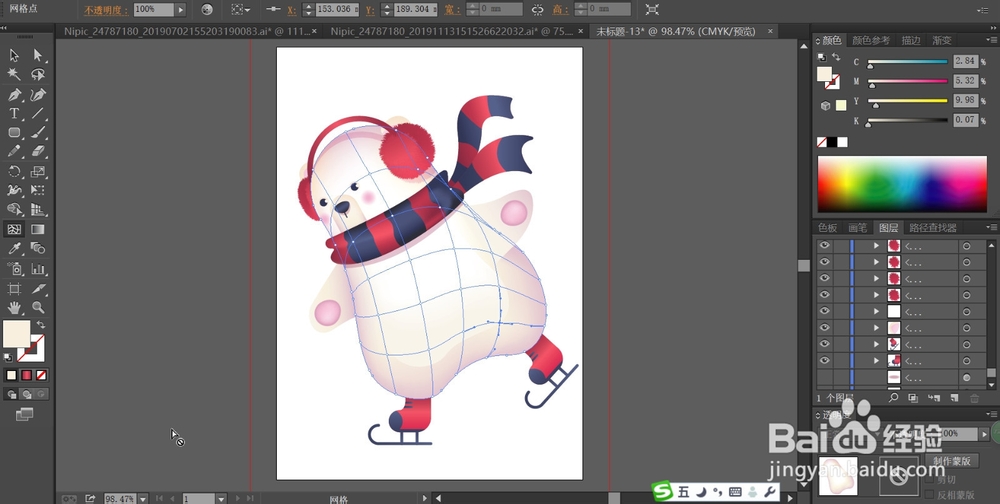
Task: Select the Eraser tool
Action: [x=38, y=151]
